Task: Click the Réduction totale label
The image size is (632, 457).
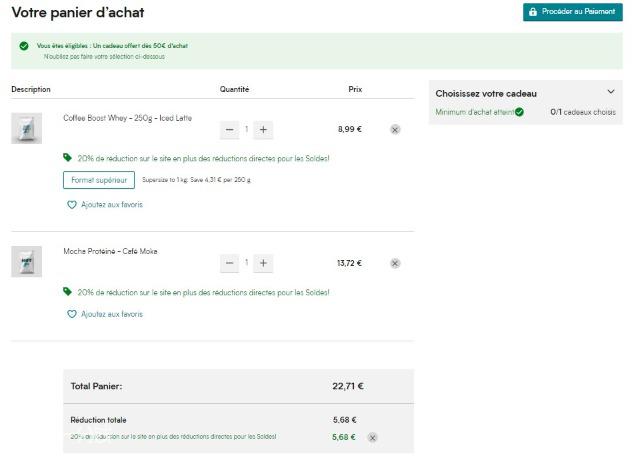Action: tap(98, 420)
